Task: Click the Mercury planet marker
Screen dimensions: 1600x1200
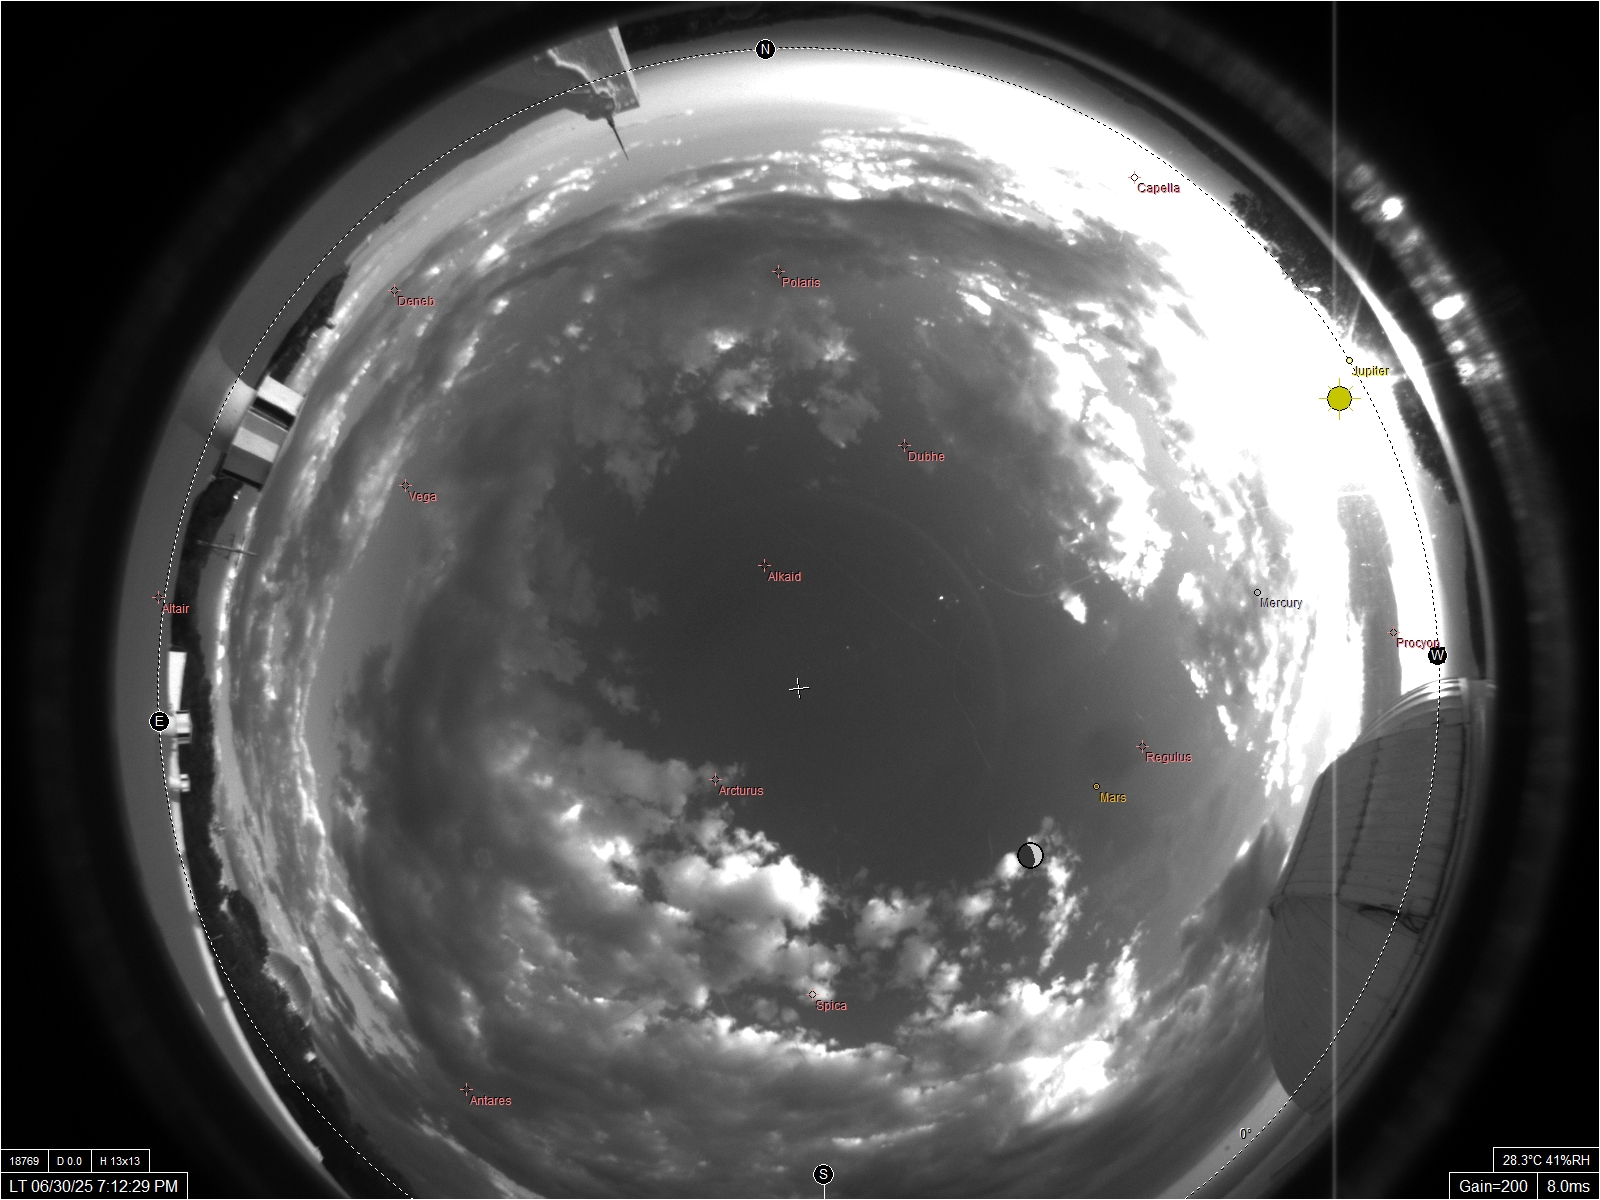Action: click(x=1257, y=592)
